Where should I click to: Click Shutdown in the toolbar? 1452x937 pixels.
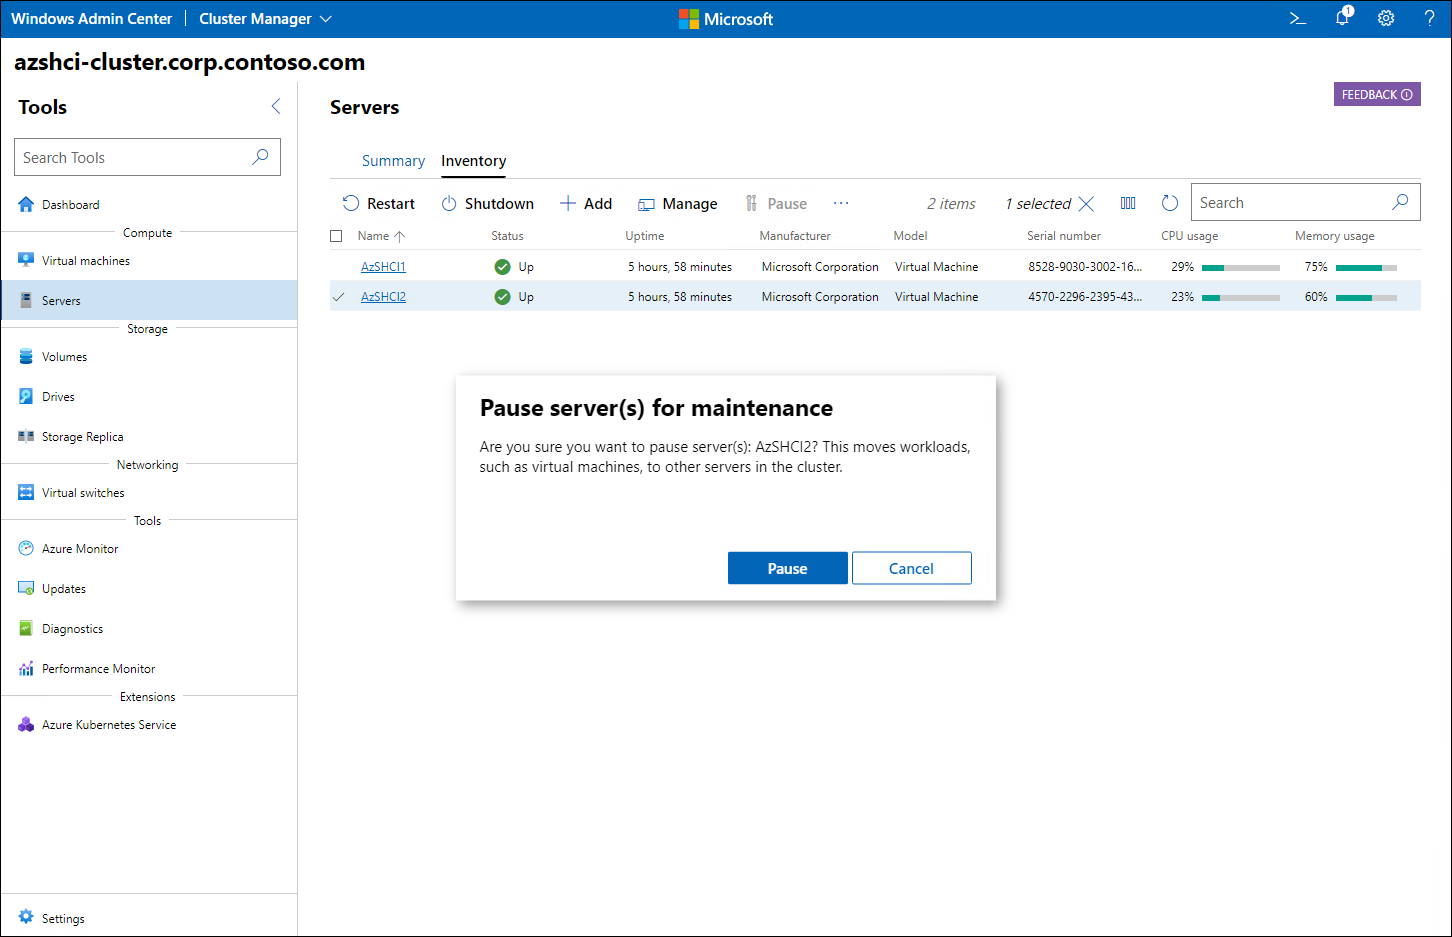click(487, 203)
